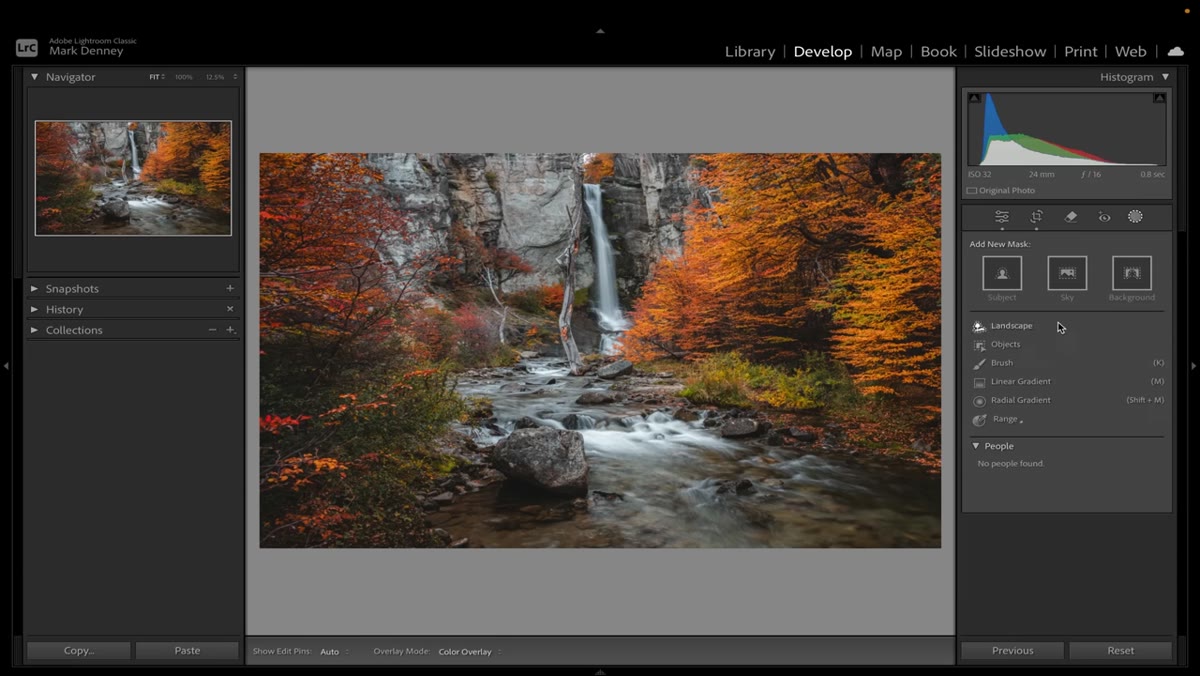Collapse the Navigator panel
This screenshot has height=676, width=1200.
pos(34,77)
